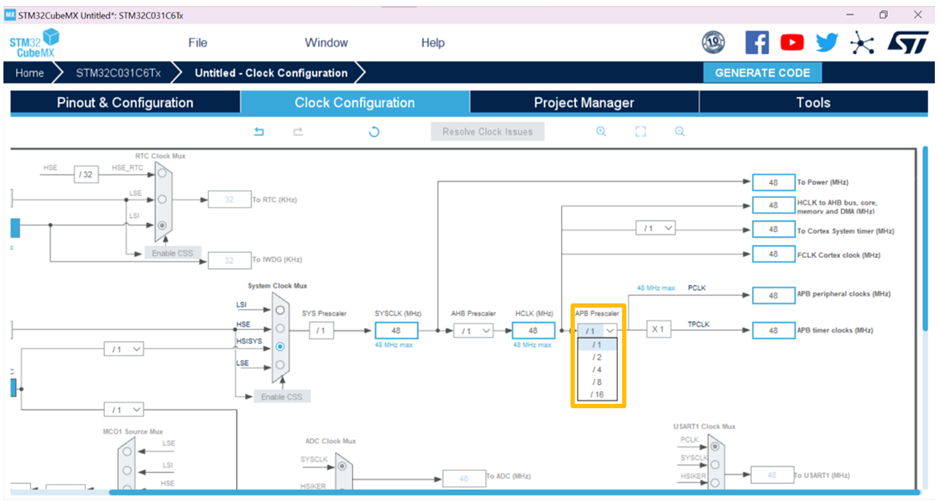Select LSE radio in System Clock Mux
Screen dimensions: 940x501
pos(280,365)
